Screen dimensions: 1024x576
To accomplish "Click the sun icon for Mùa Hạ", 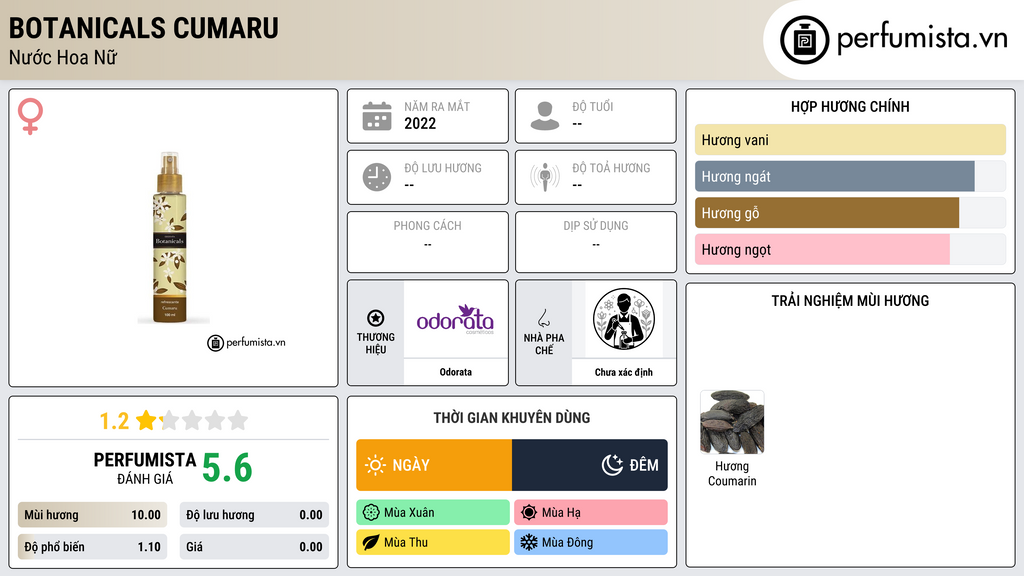I will click(529, 513).
